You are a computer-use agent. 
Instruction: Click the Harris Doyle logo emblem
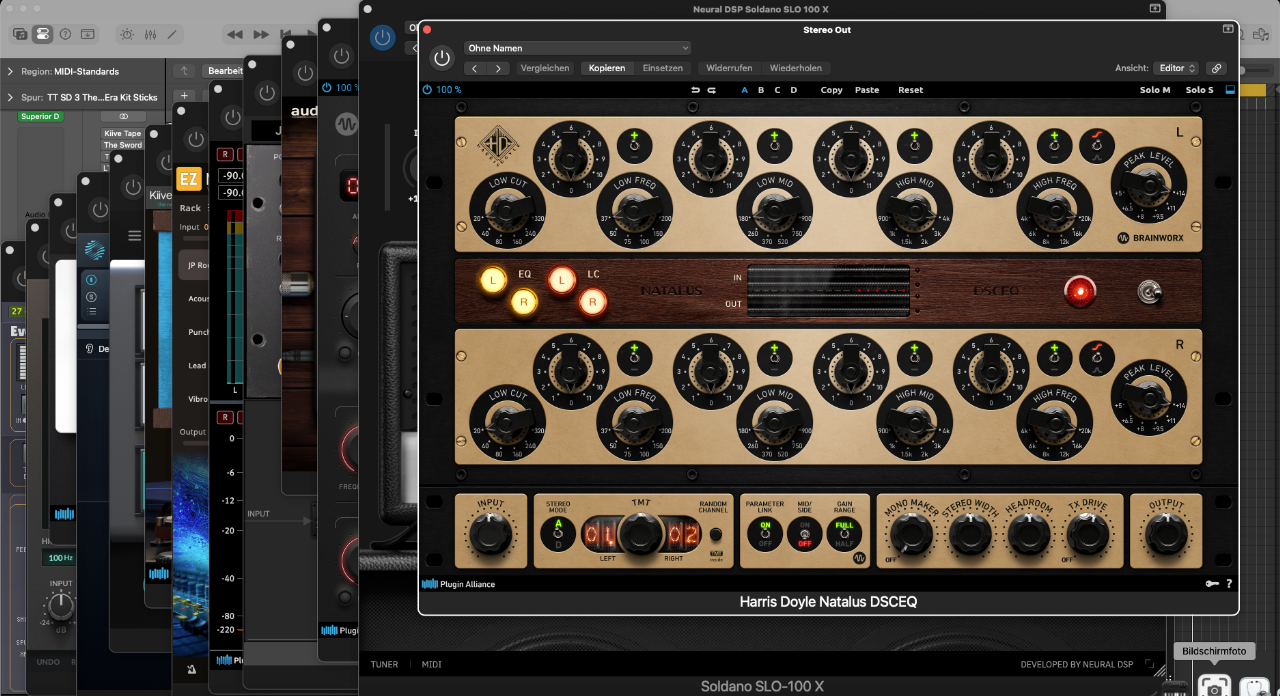pos(496,145)
